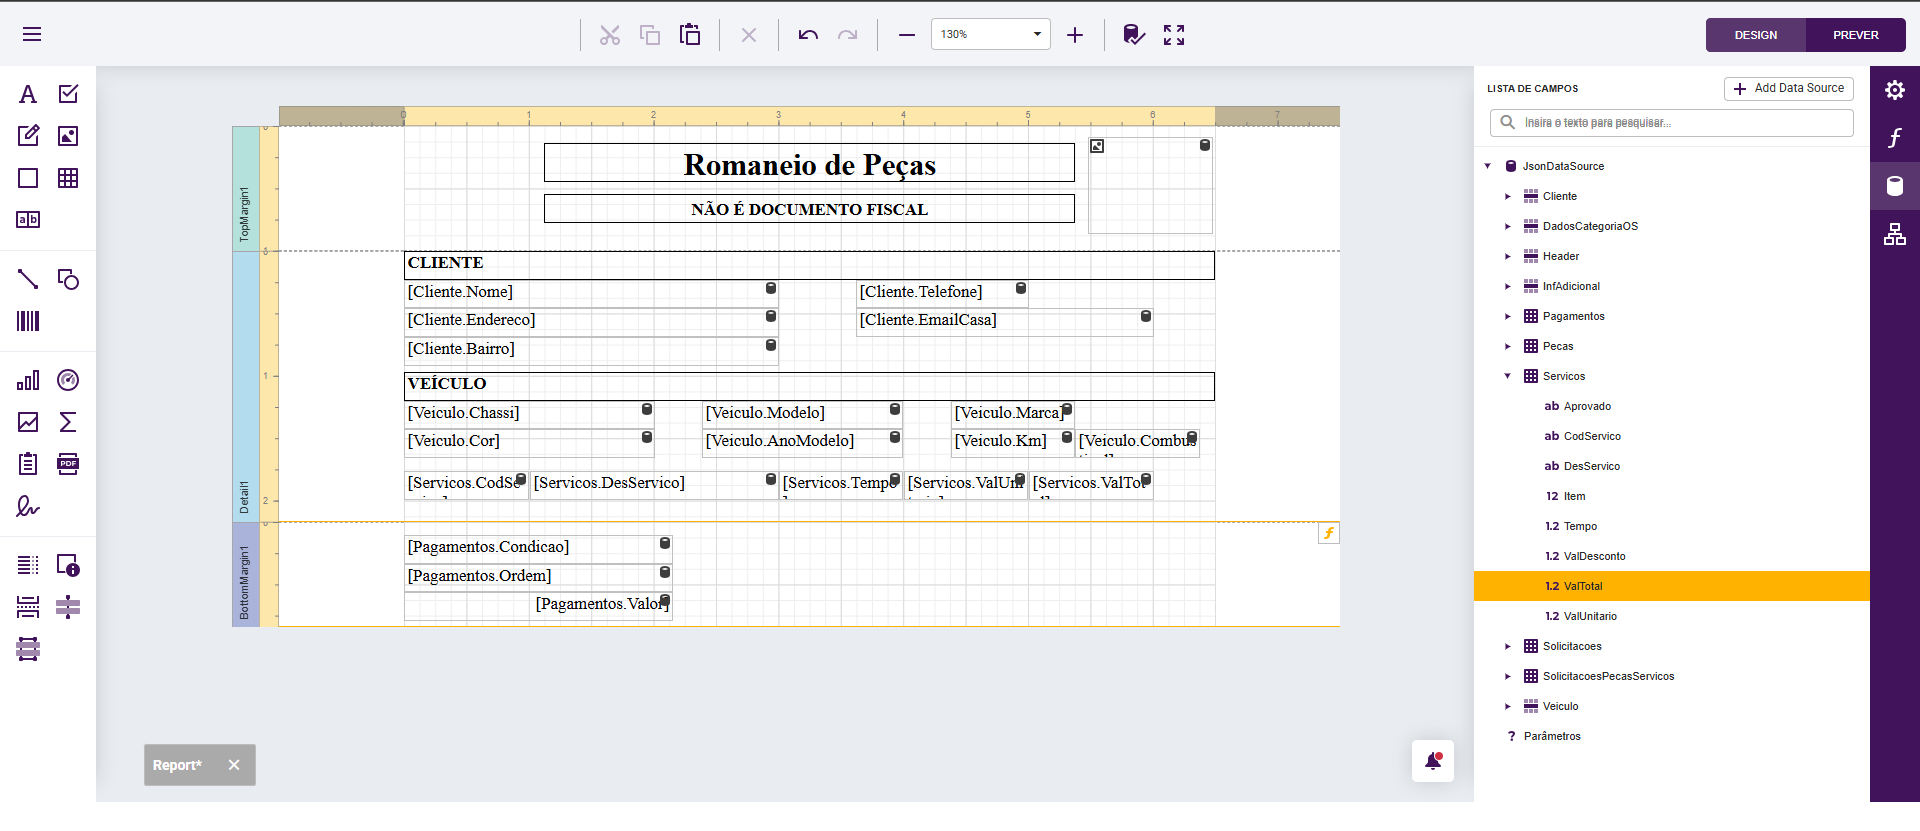This screenshot has width=1920, height=831.
Task: Open the 130% zoom level dropdown
Action: [1037, 35]
